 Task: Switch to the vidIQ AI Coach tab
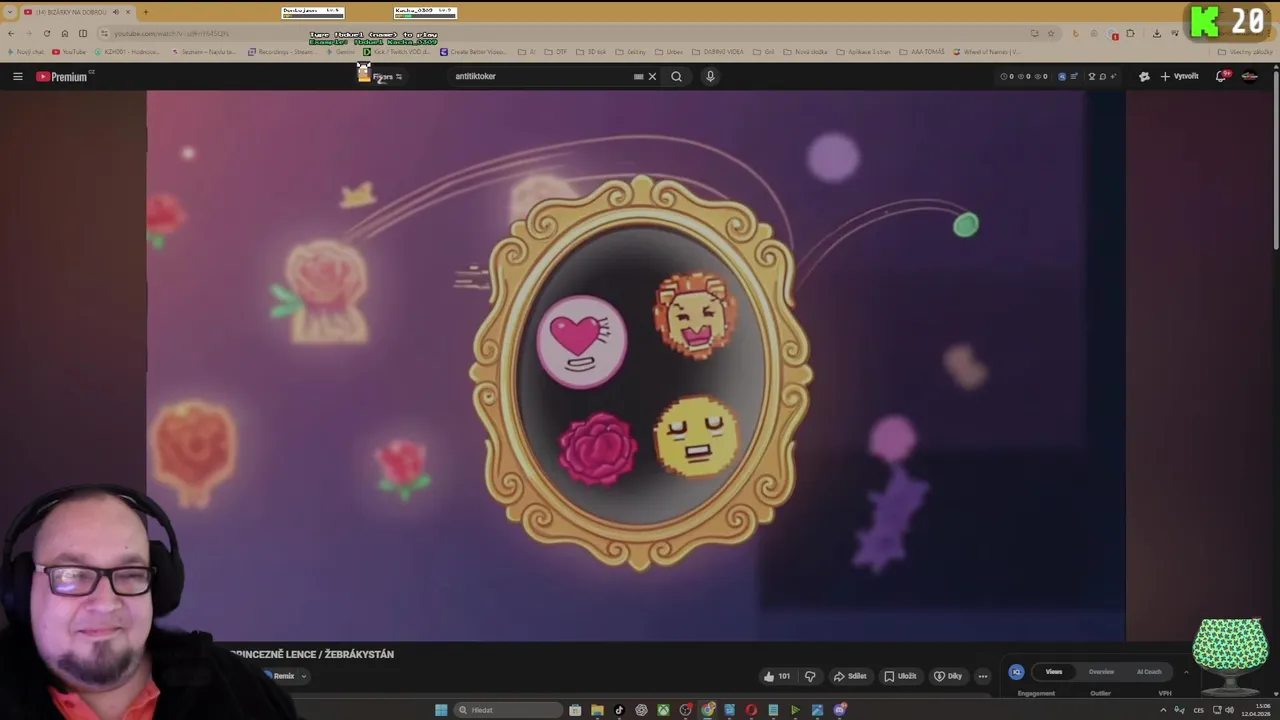[1149, 672]
